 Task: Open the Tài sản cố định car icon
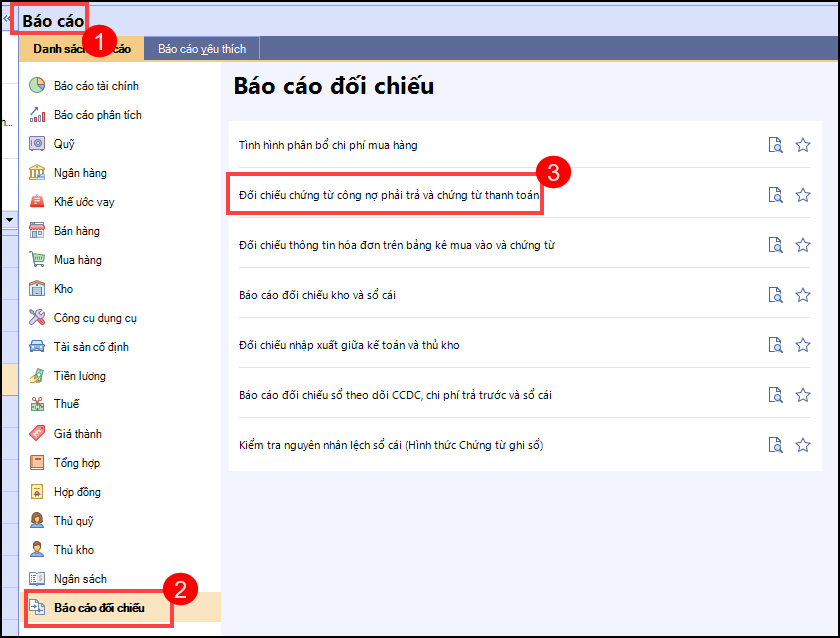pyautogui.click(x=37, y=347)
